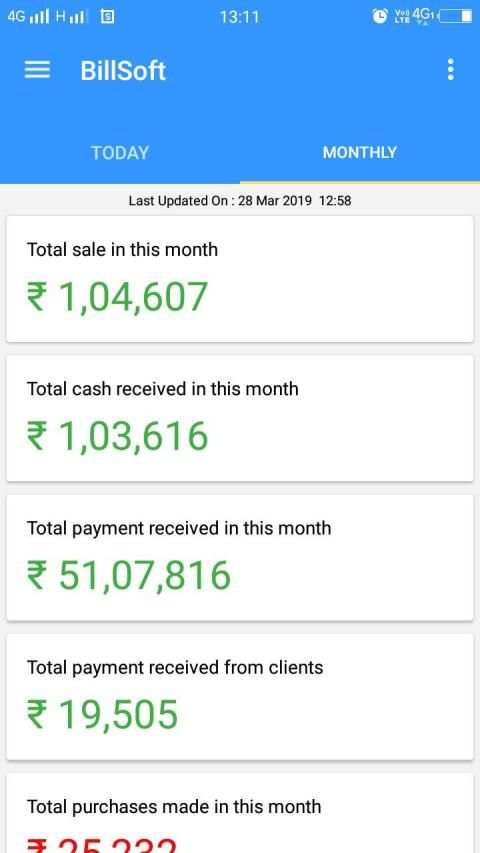Tap the battery indicator in the status bar

point(456,17)
